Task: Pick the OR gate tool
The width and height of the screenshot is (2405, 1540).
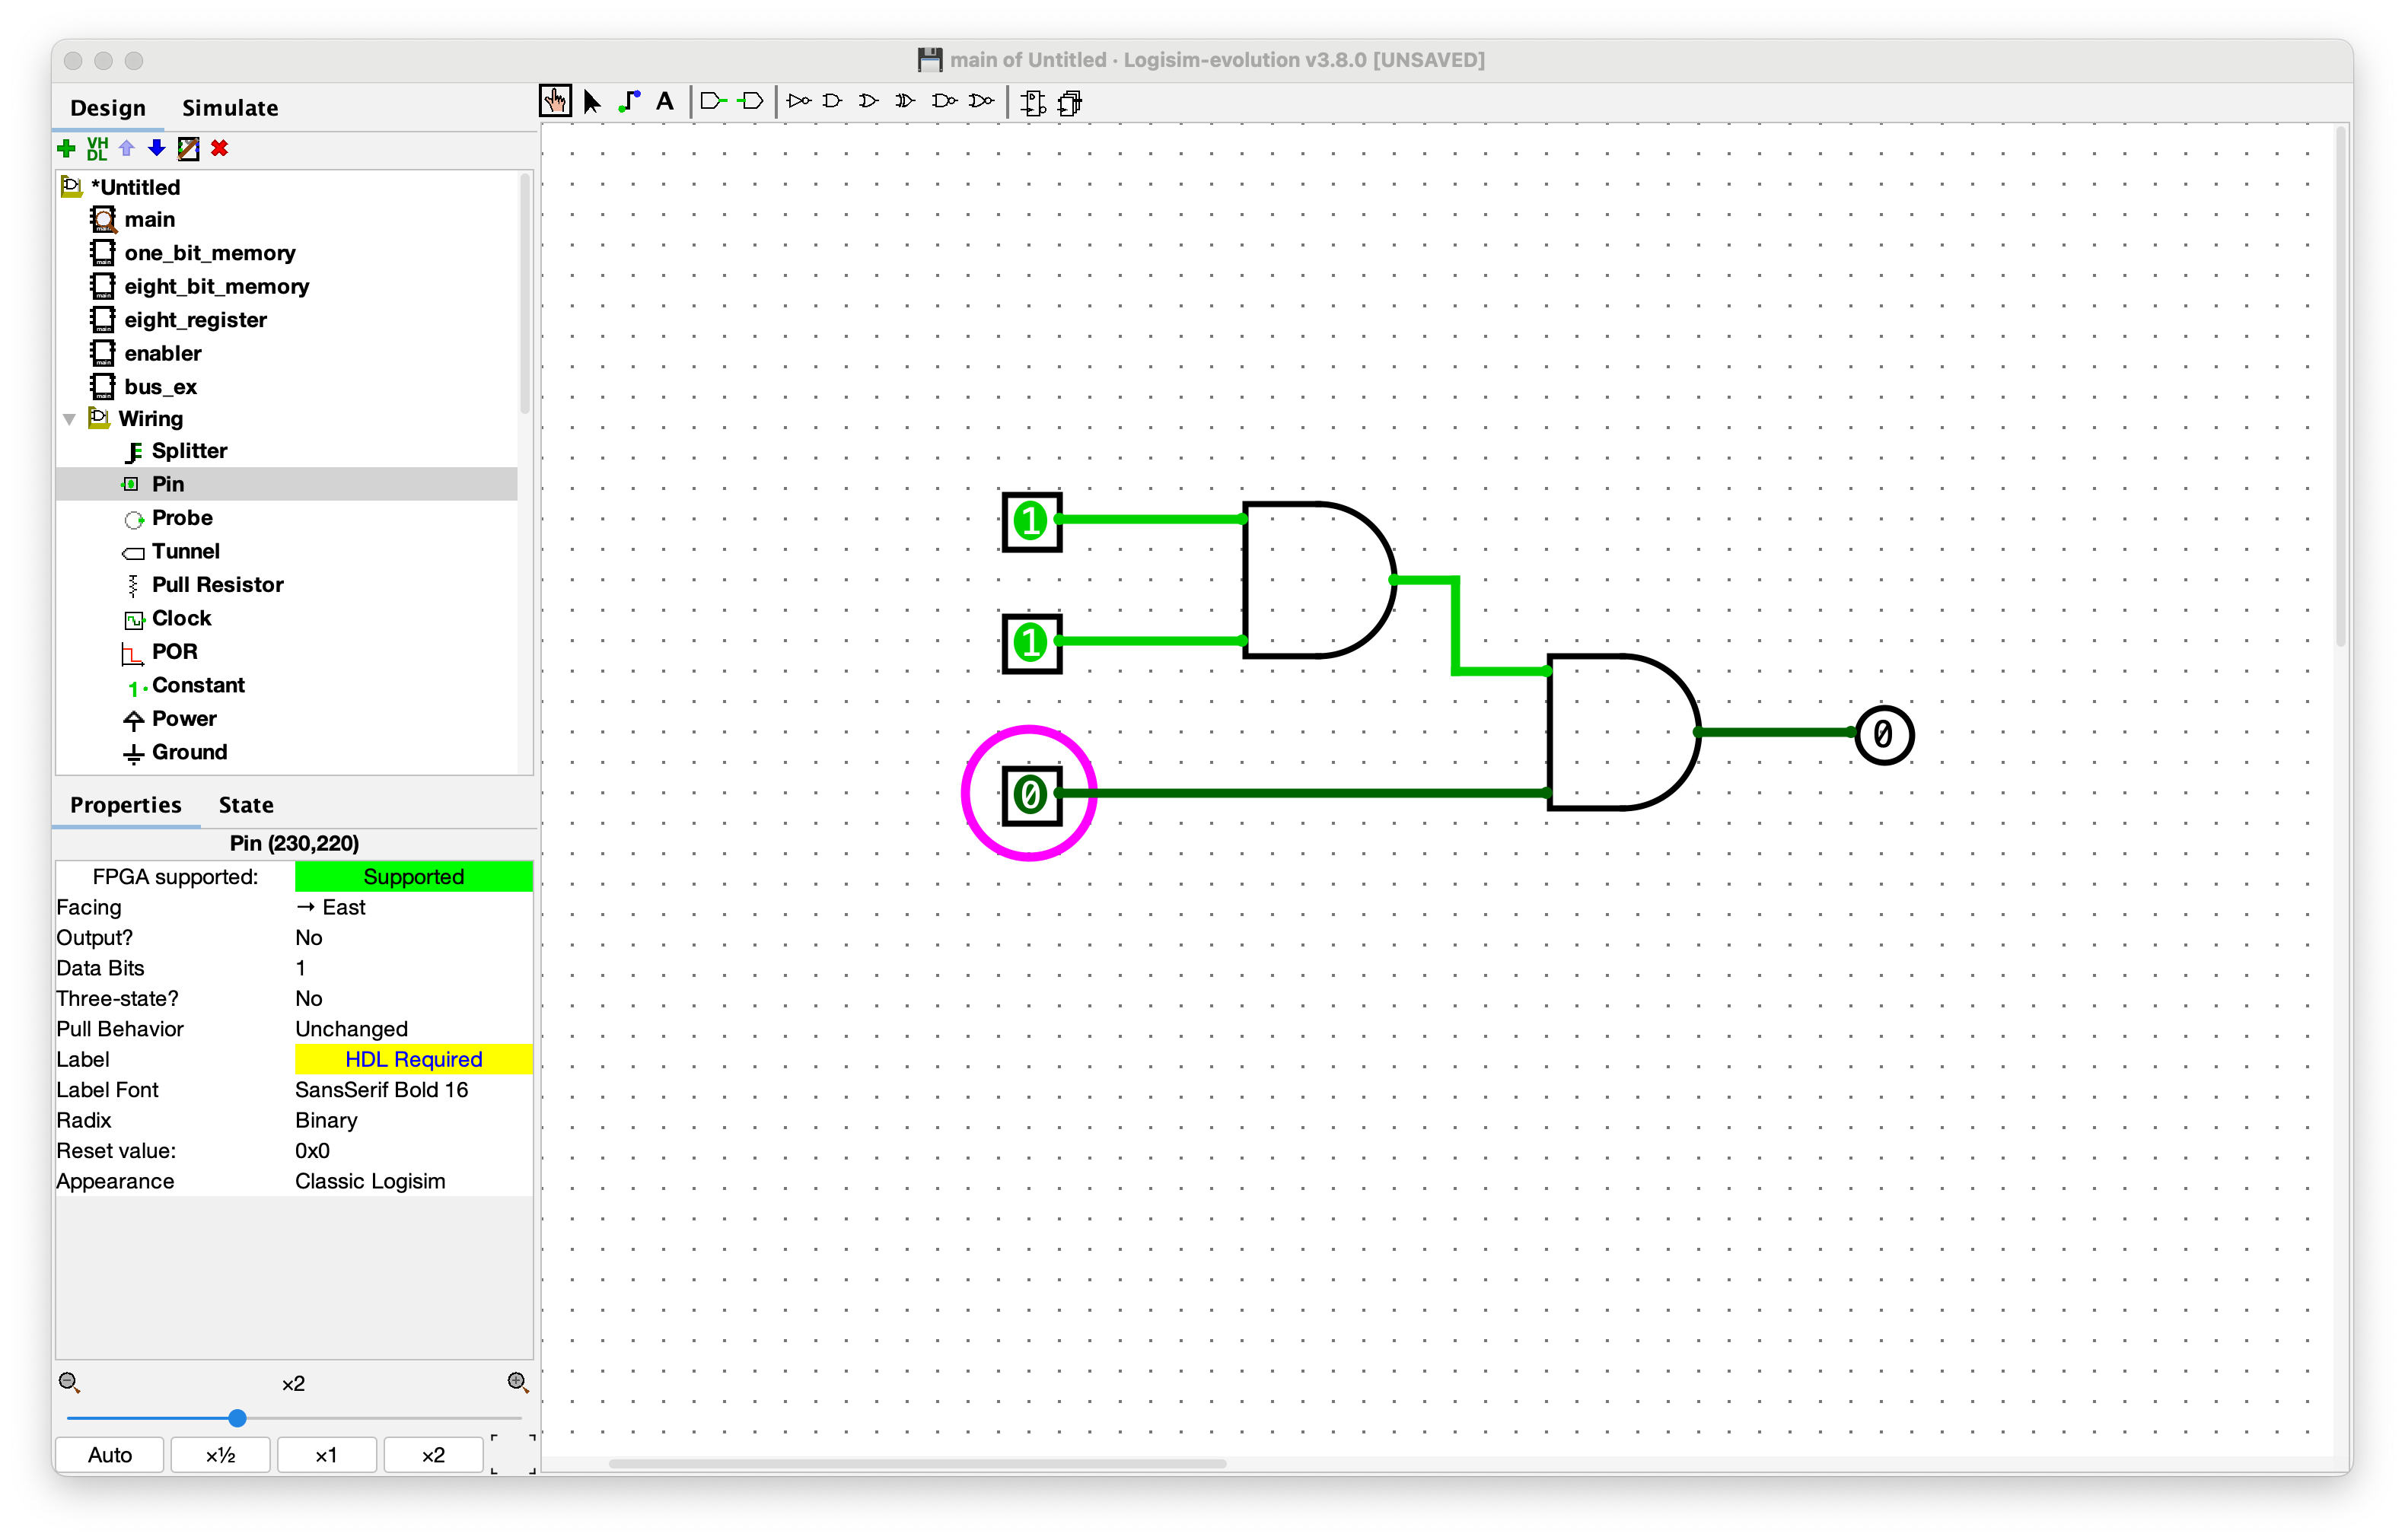Action: tap(869, 101)
